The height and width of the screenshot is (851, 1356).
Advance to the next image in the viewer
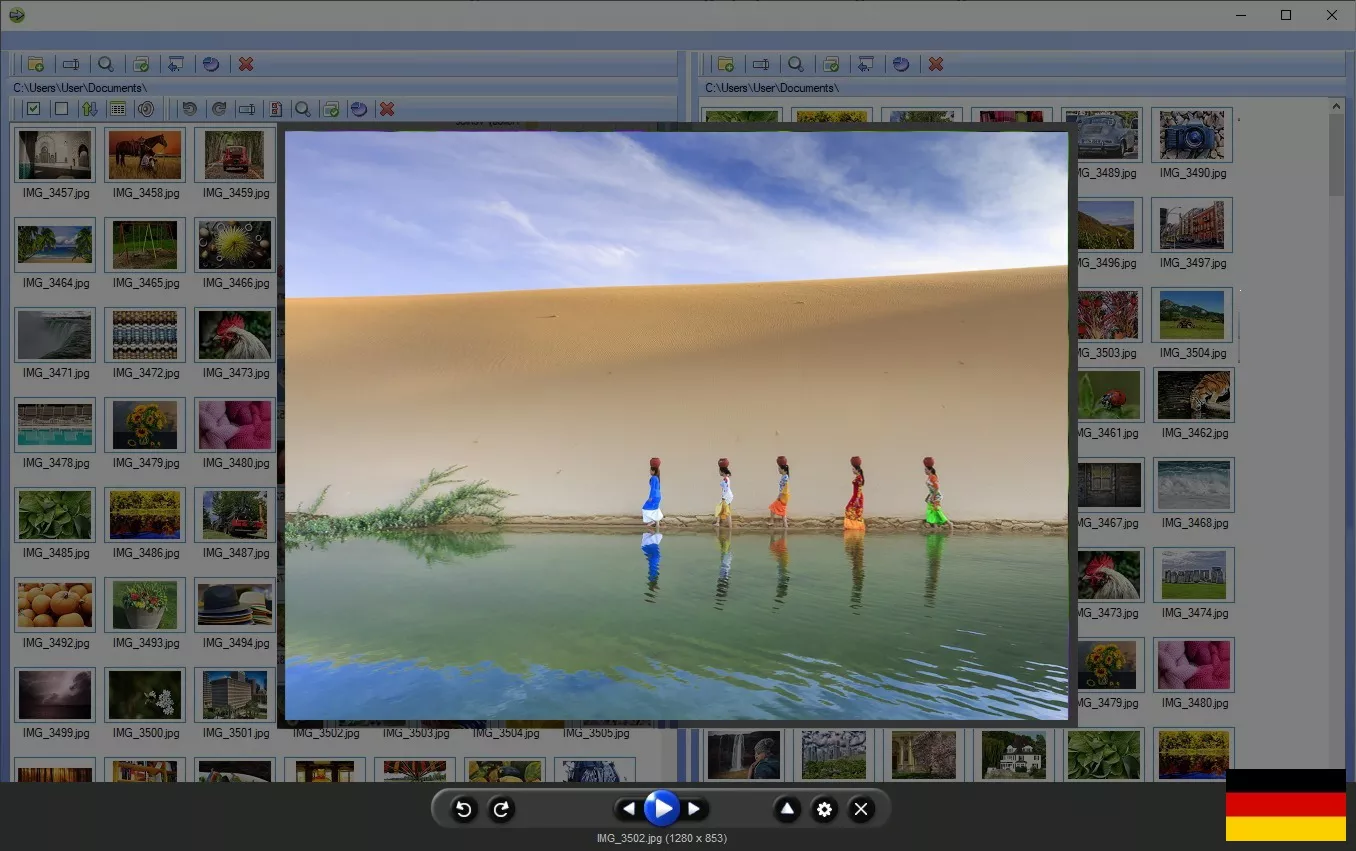[695, 809]
